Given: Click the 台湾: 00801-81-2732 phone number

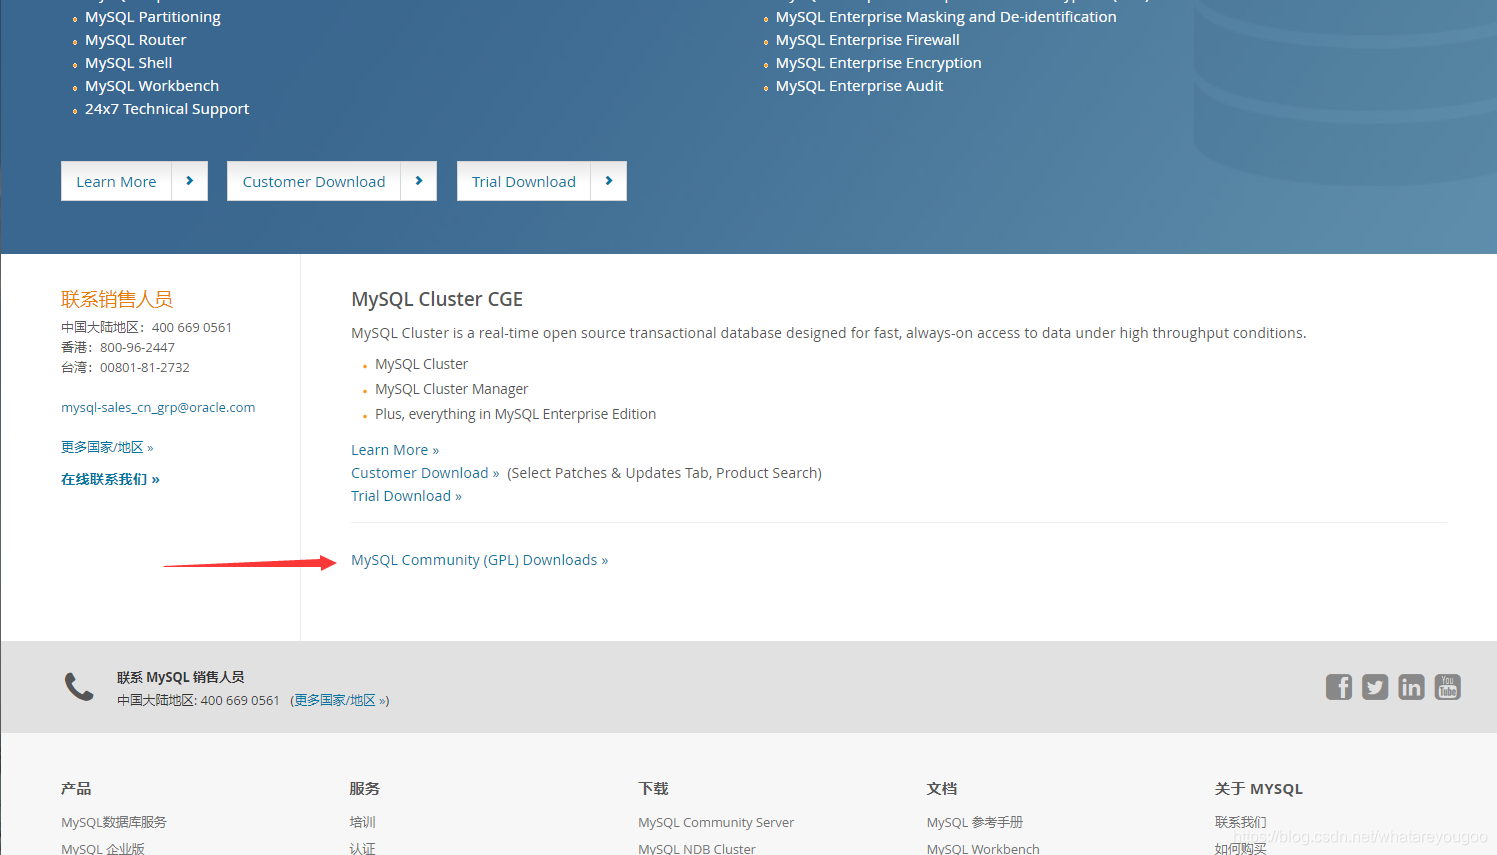Looking at the screenshot, I should [x=125, y=367].
